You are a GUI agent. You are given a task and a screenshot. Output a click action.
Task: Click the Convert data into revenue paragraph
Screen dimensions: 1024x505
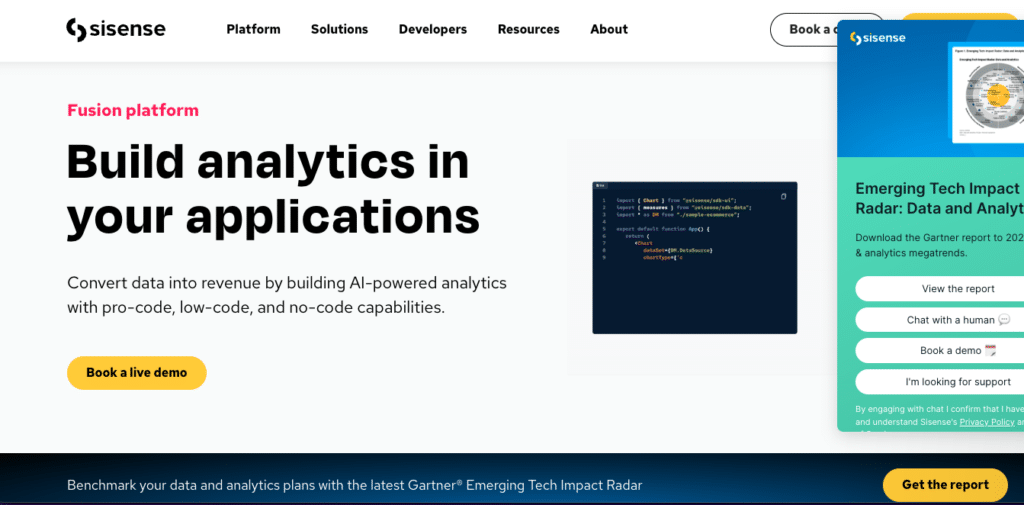(287, 295)
